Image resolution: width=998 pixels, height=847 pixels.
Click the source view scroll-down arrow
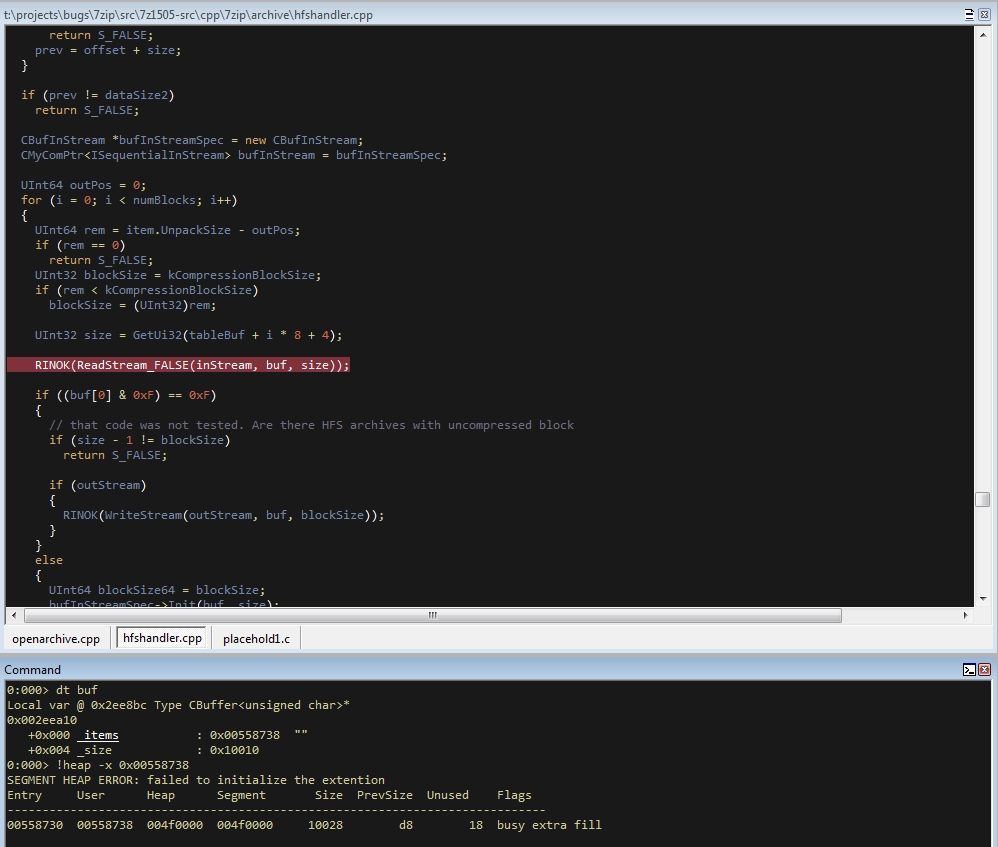[x=982, y=598]
